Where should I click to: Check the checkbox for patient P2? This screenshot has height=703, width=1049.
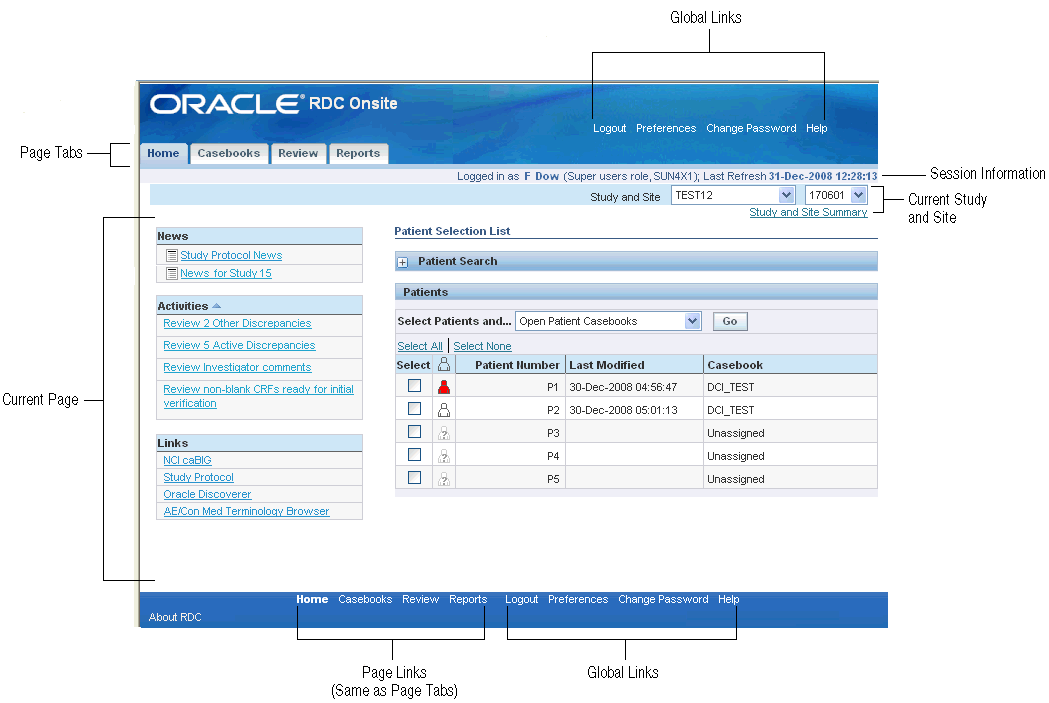point(415,409)
